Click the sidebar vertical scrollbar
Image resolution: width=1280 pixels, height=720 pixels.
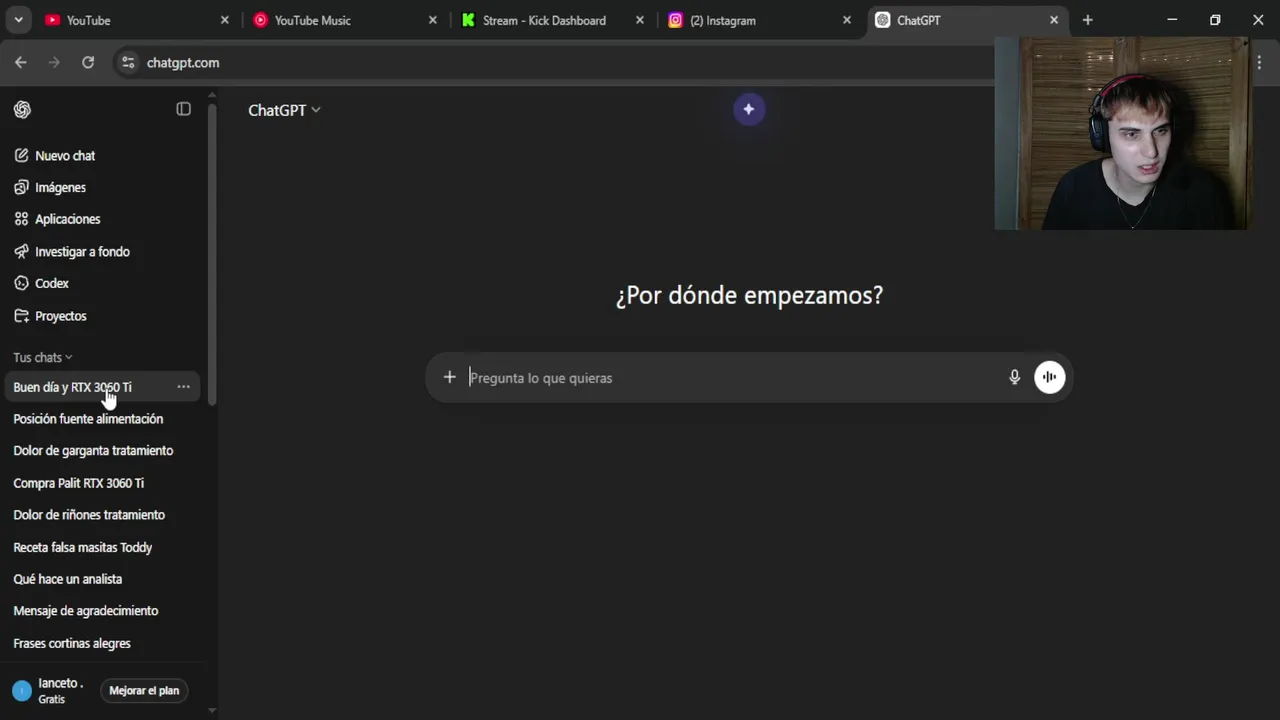click(211, 254)
